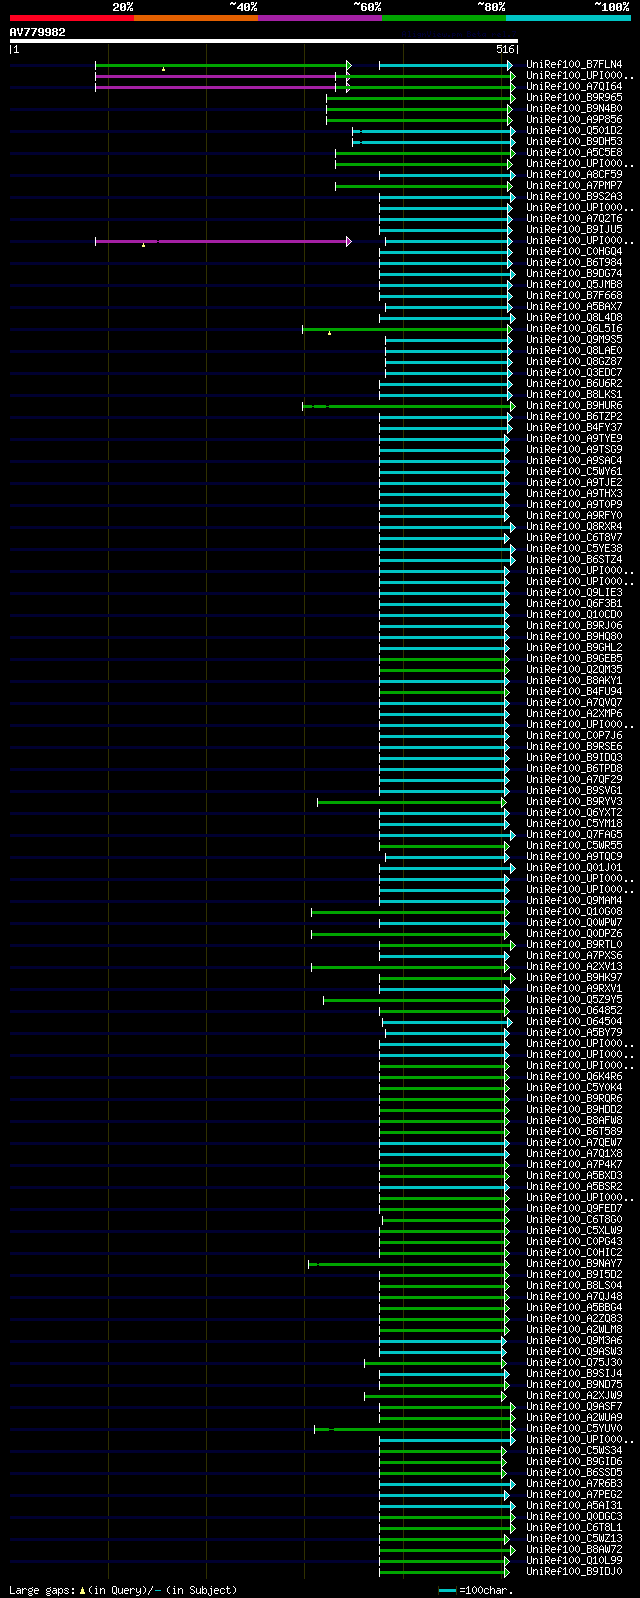Screen dimensions: 640x1598
Task: Open hit UniRef100_Q9M3A6
Action: pos(574,1341)
